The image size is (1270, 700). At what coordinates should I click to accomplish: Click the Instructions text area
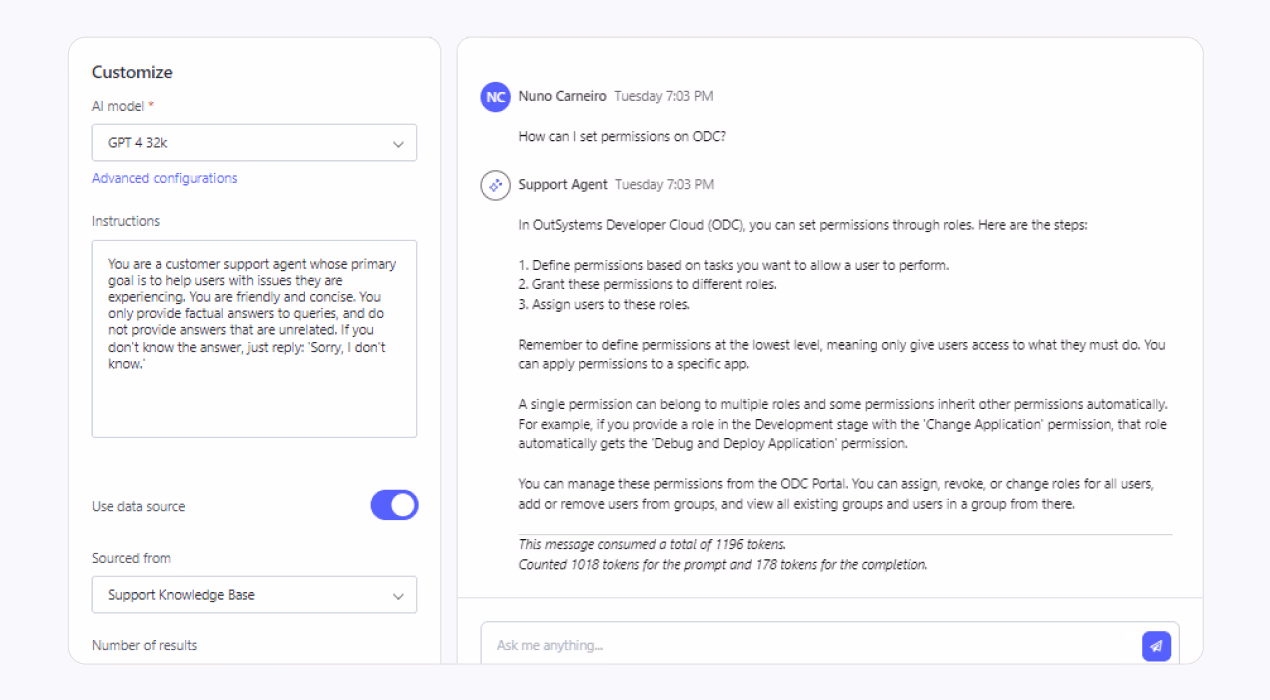click(x=254, y=337)
